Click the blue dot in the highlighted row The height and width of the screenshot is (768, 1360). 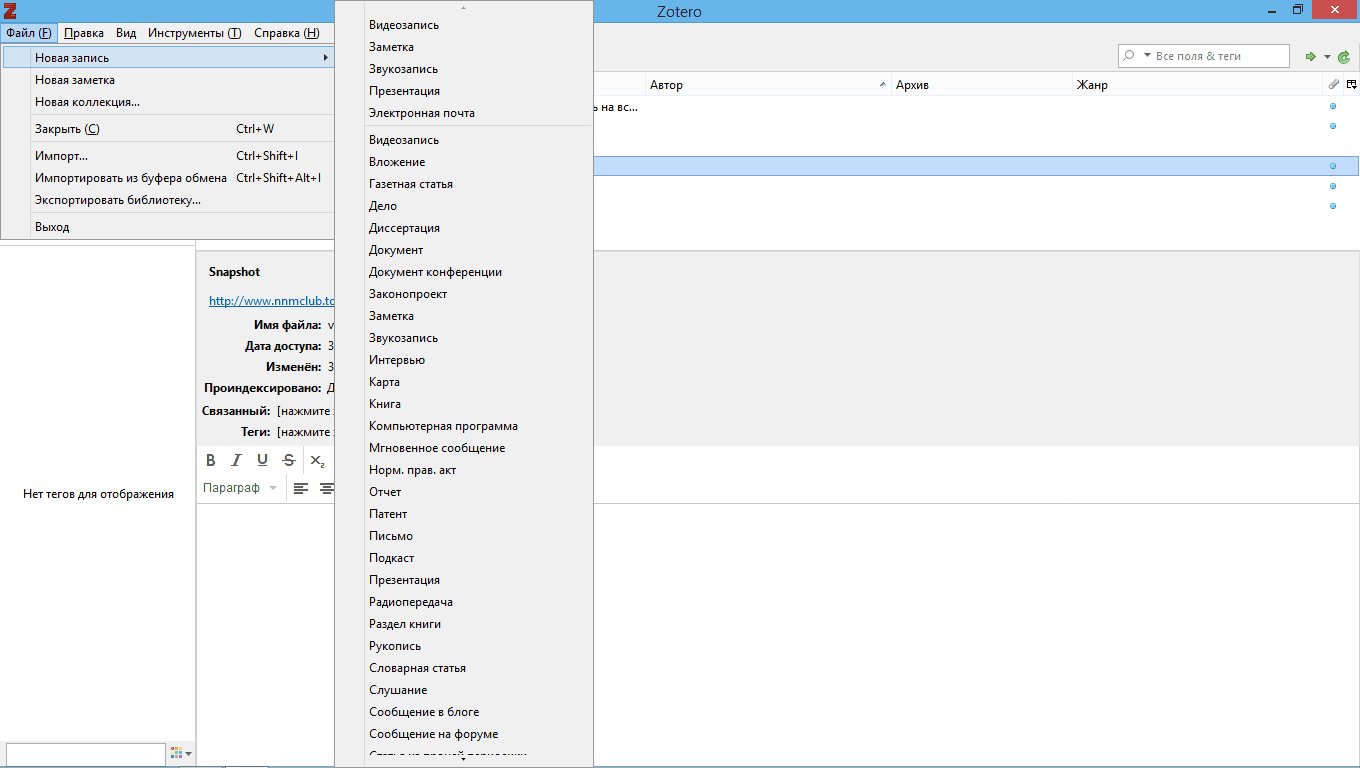1333,166
